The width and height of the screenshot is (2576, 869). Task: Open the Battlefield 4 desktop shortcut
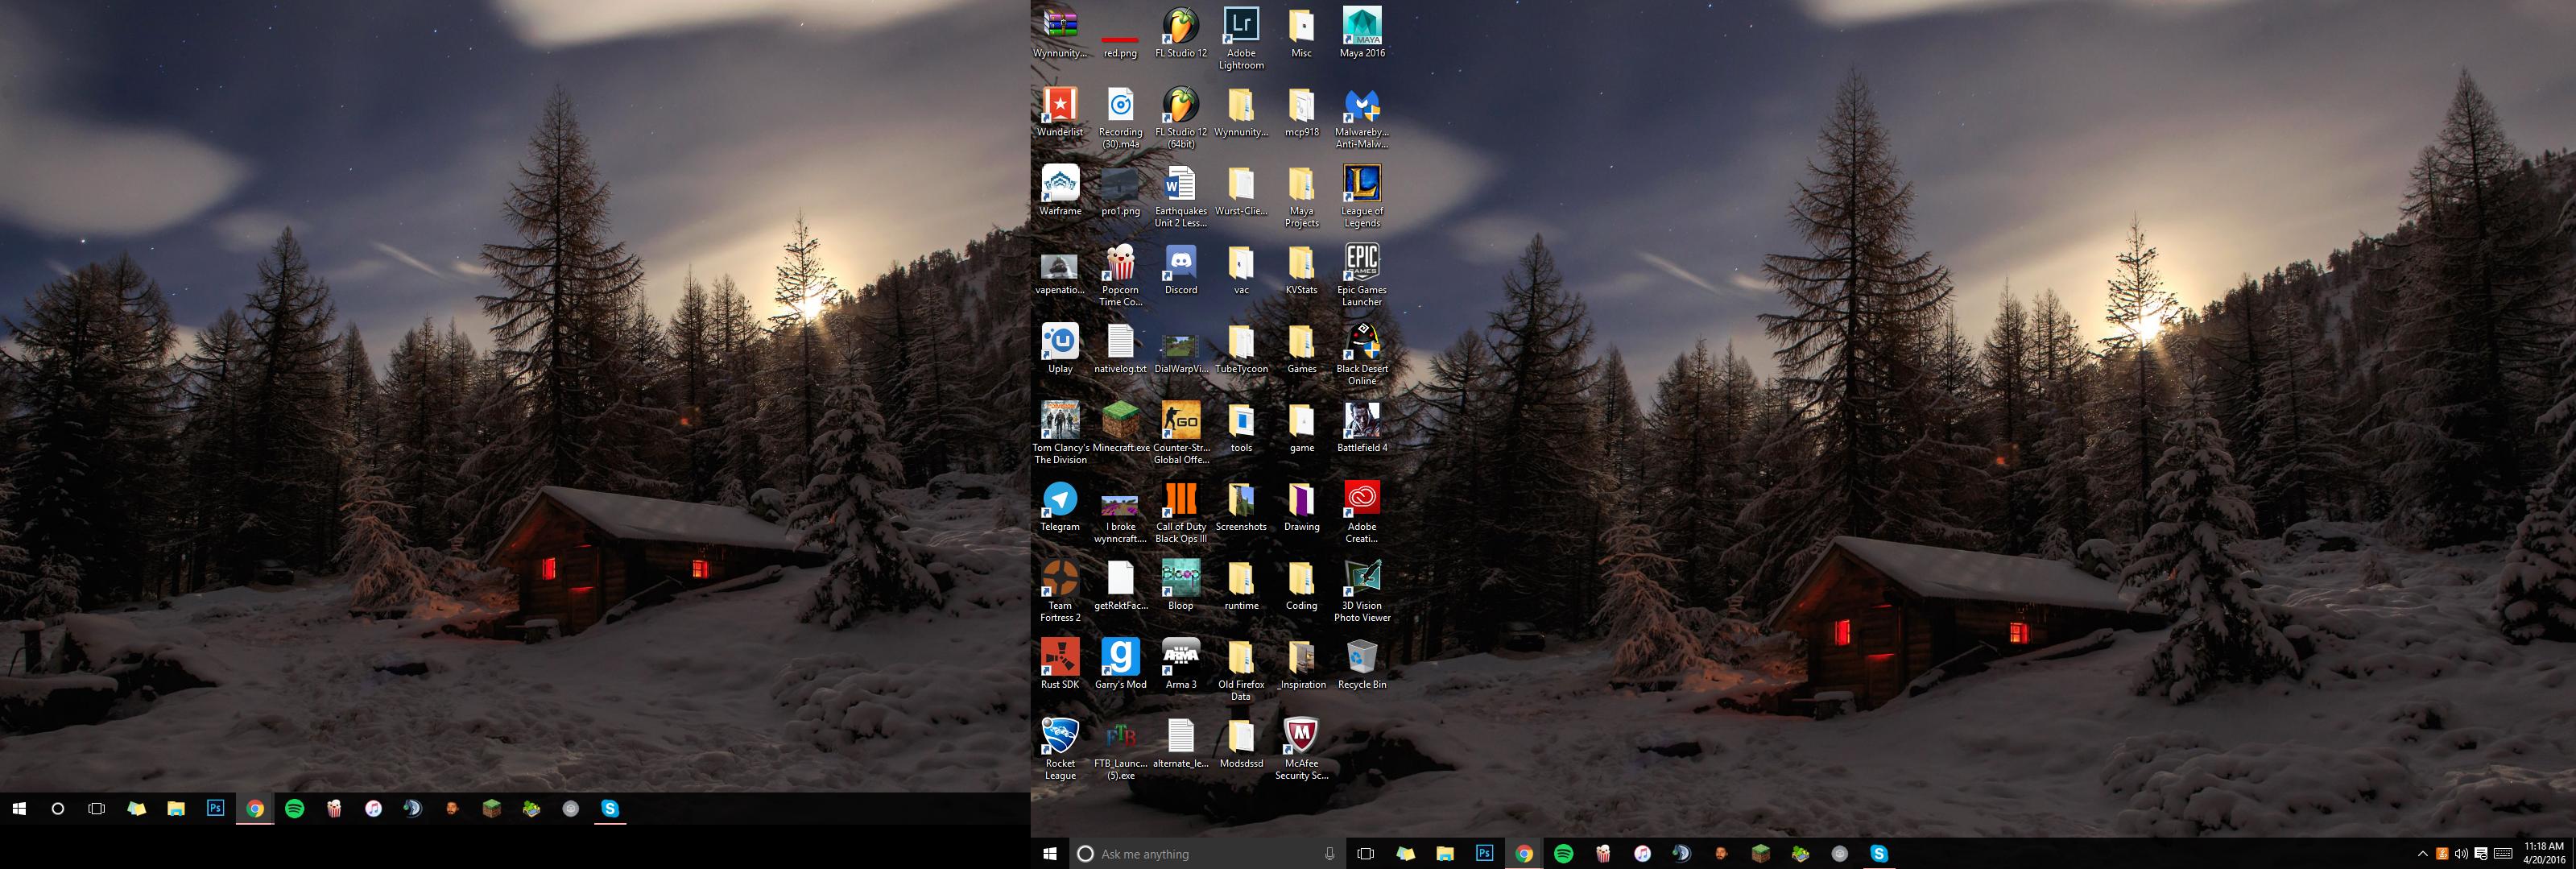pos(1362,427)
